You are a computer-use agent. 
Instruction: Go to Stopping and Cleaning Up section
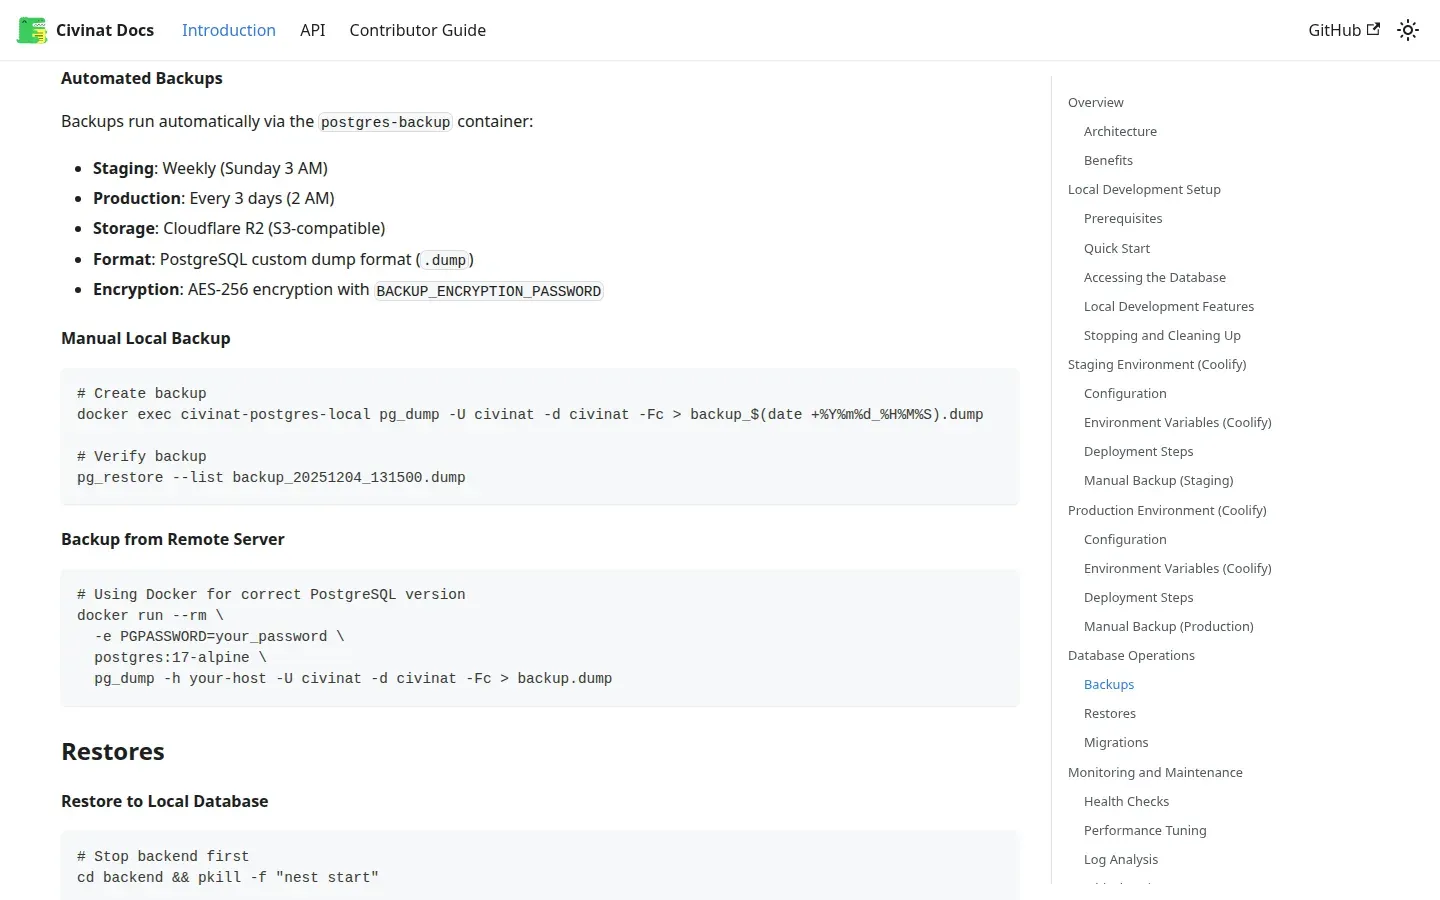(x=1162, y=335)
